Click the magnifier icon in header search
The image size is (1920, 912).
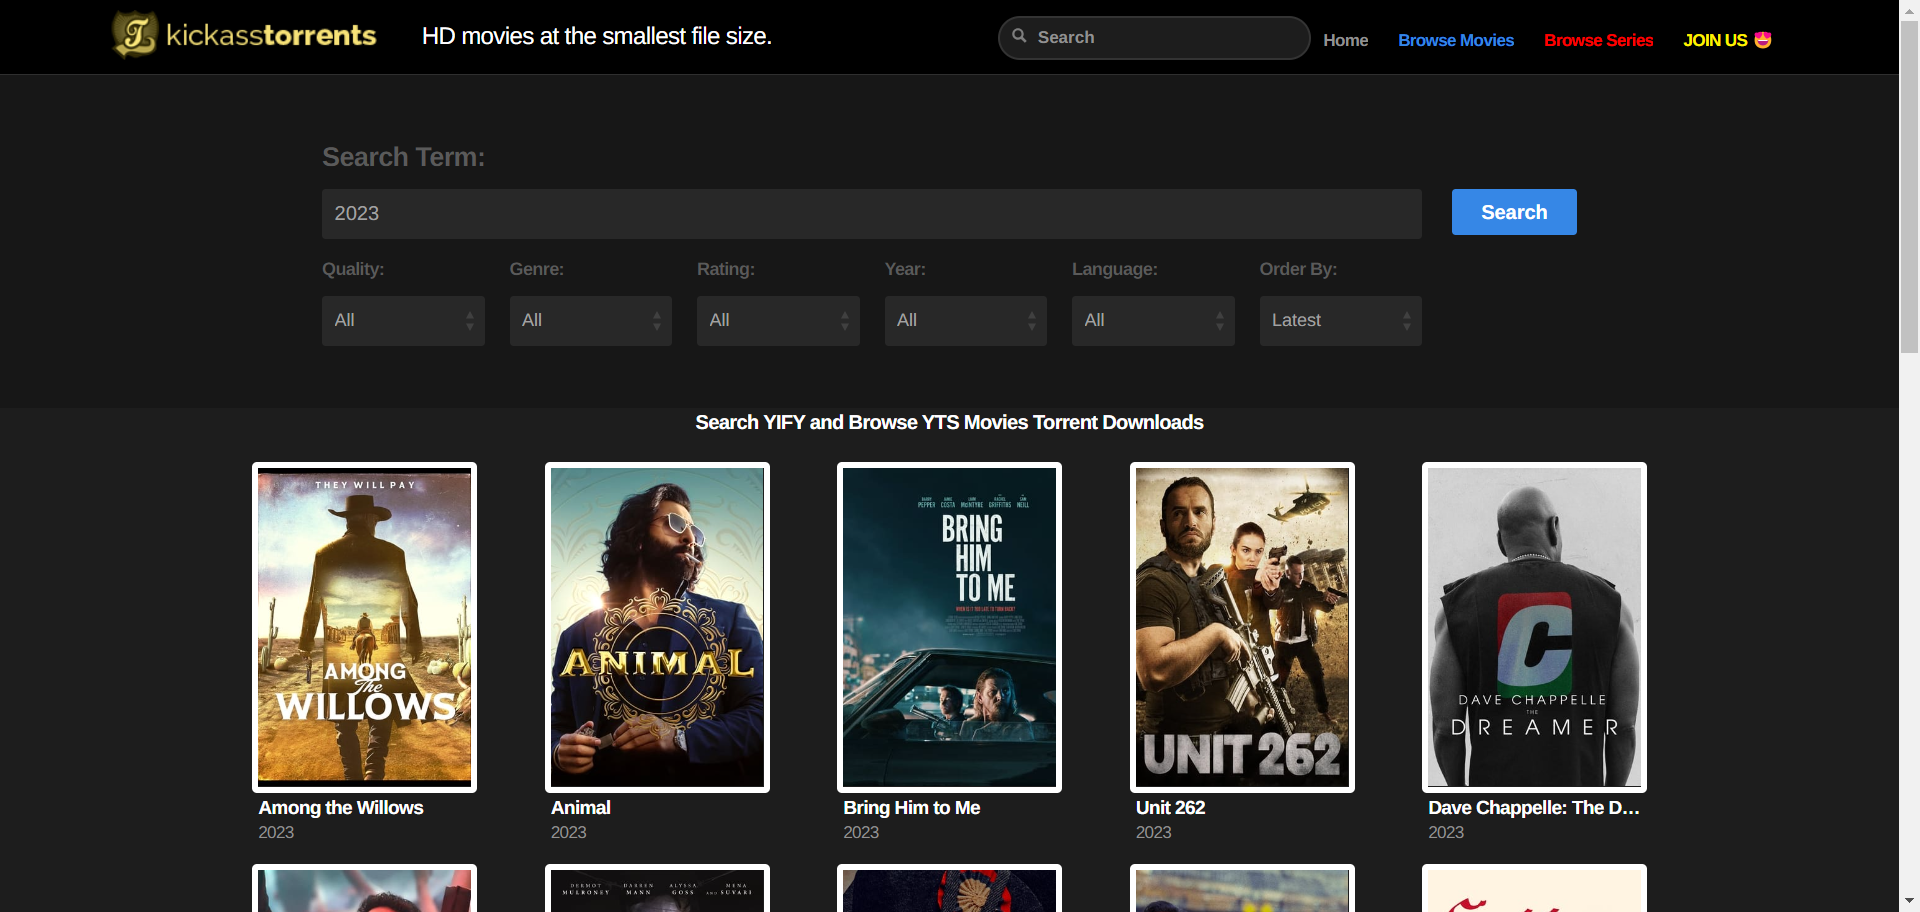tap(1019, 36)
